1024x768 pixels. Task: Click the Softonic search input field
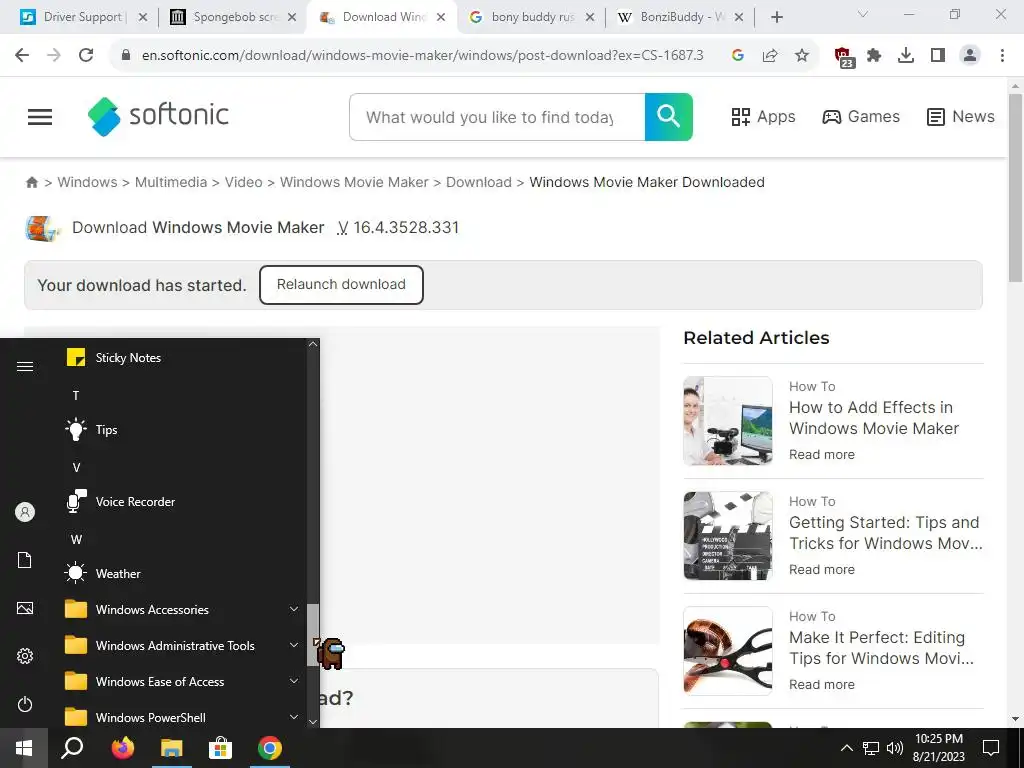497,117
